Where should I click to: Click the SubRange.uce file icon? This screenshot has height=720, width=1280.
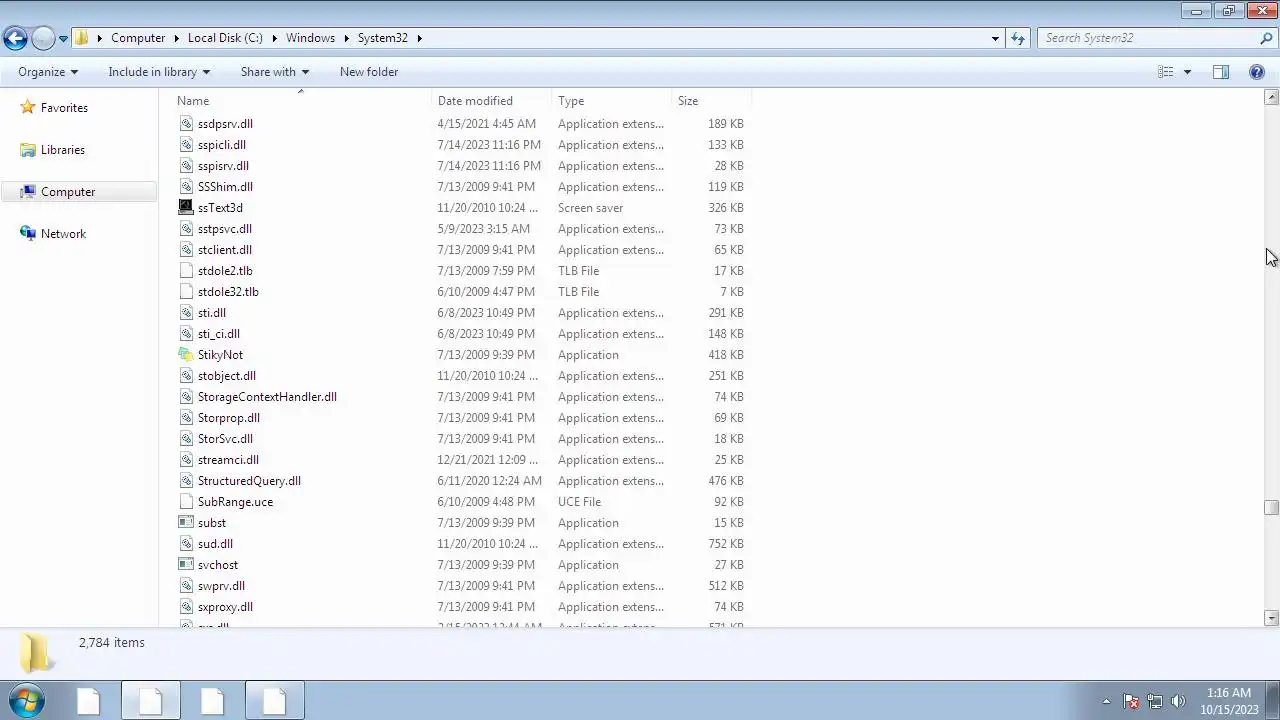point(186,502)
